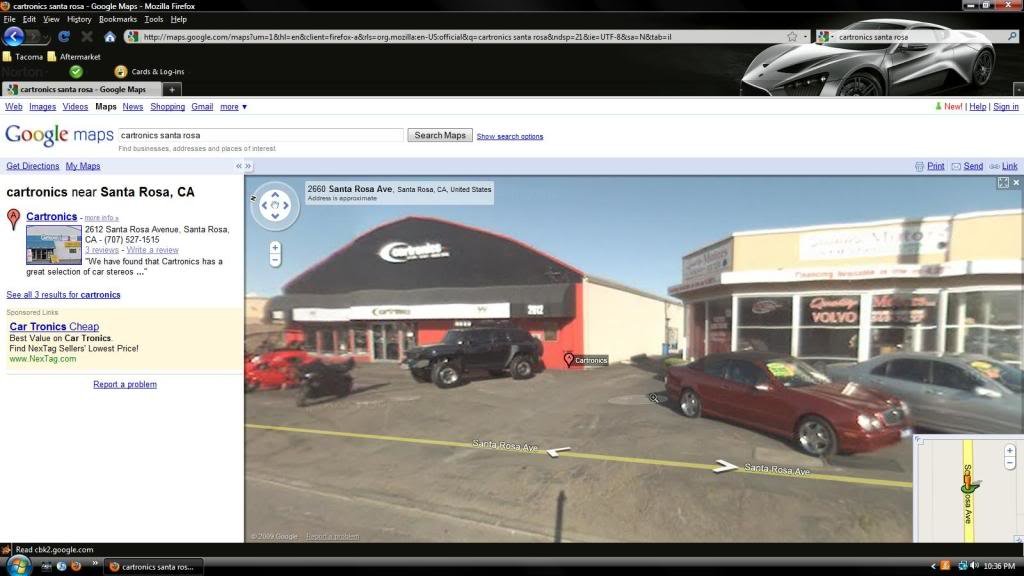1024x576 pixels.
Task: Open the Bookmarks menu
Action: [x=118, y=19]
